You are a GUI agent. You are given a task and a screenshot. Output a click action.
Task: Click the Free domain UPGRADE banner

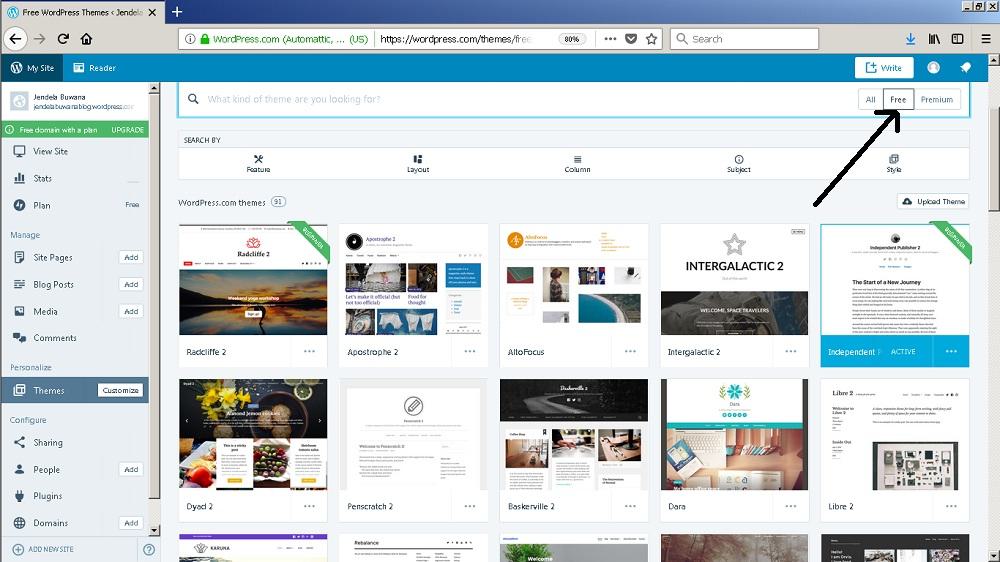(75, 129)
